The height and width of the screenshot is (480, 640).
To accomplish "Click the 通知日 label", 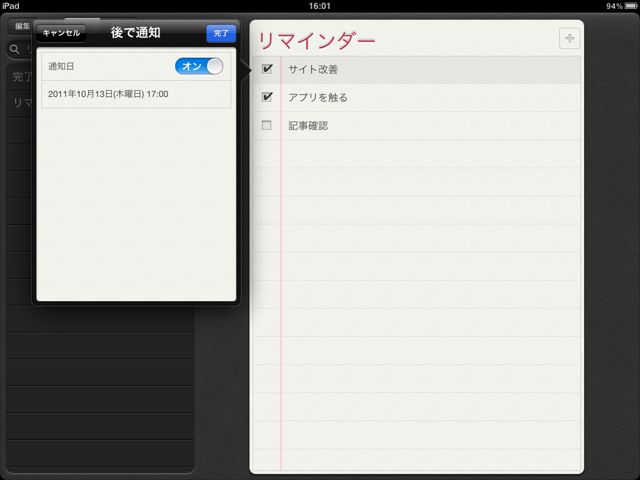I will (x=61, y=66).
